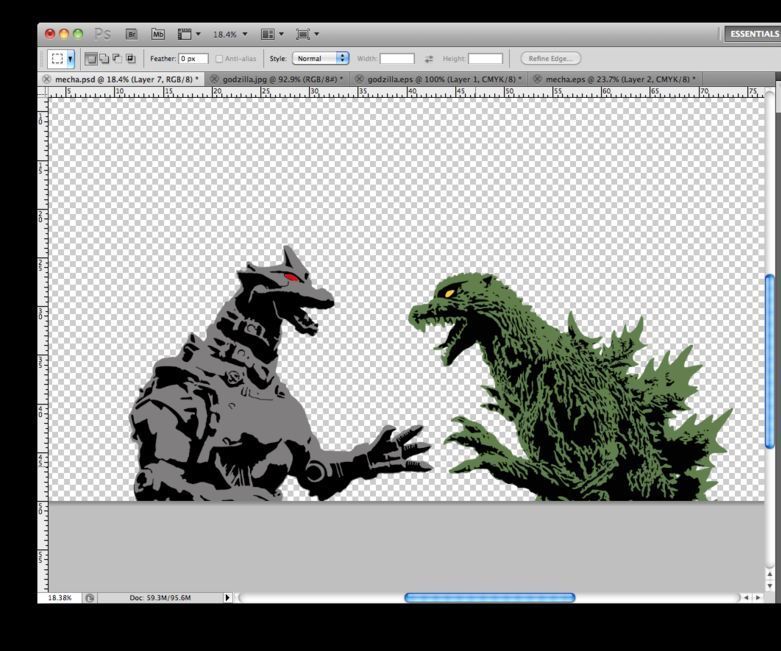Click the Feather value input field
The height and width of the screenshot is (651, 781).
click(193, 59)
